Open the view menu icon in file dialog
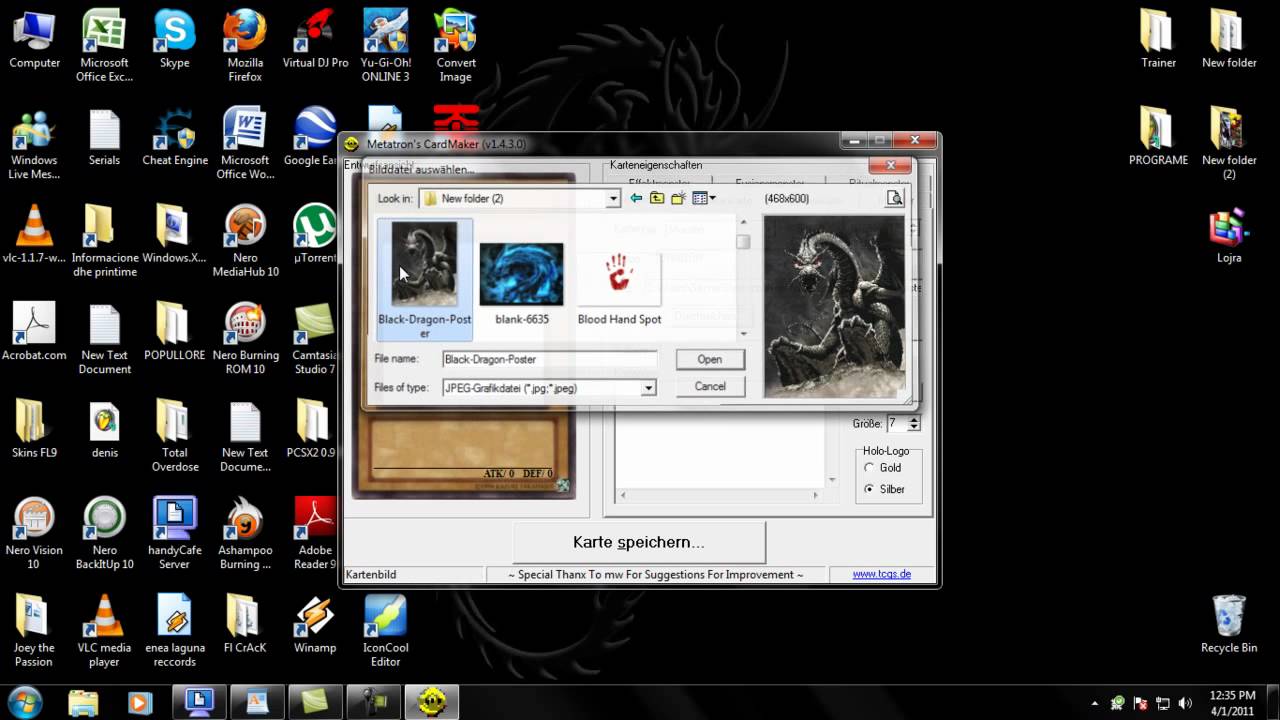1280x720 pixels. pyautogui.click(x=704, y=198)
